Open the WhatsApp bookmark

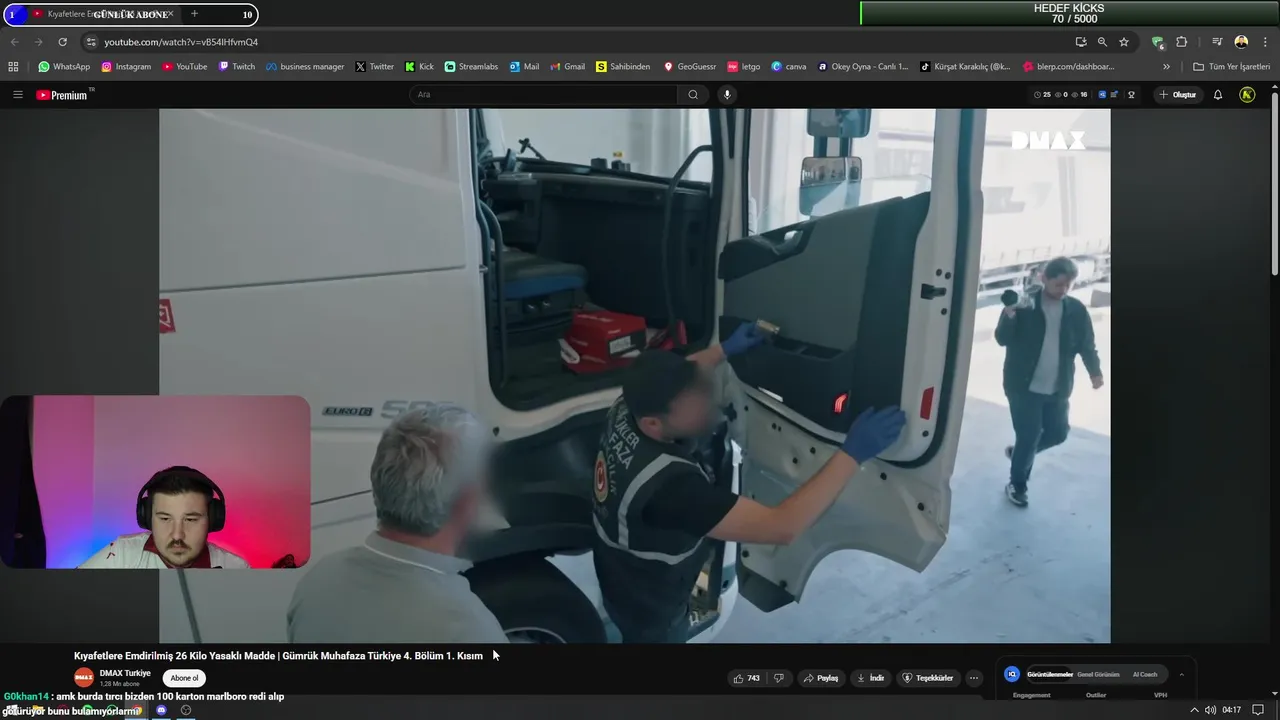coord(64,67)
